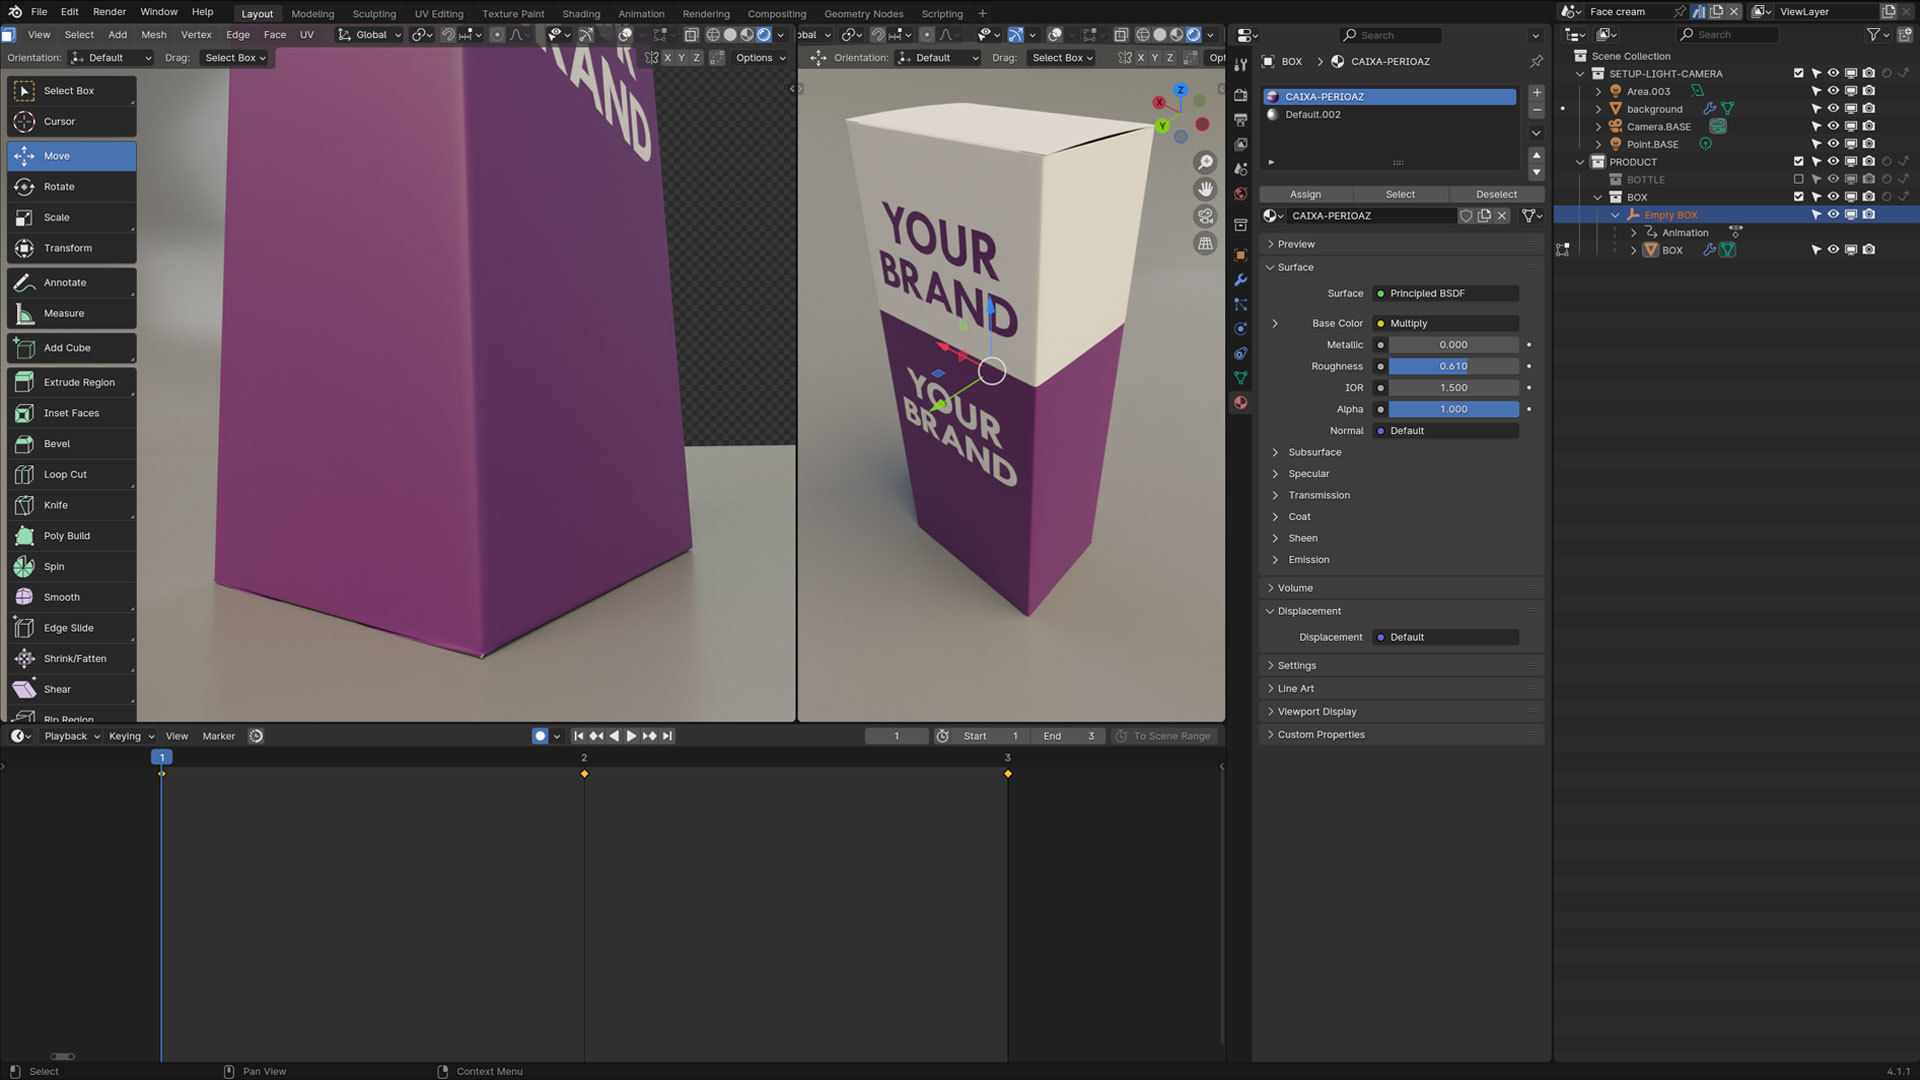
Task: Click the viewport zoom magnifier icon
Action: click(1206, 162)
